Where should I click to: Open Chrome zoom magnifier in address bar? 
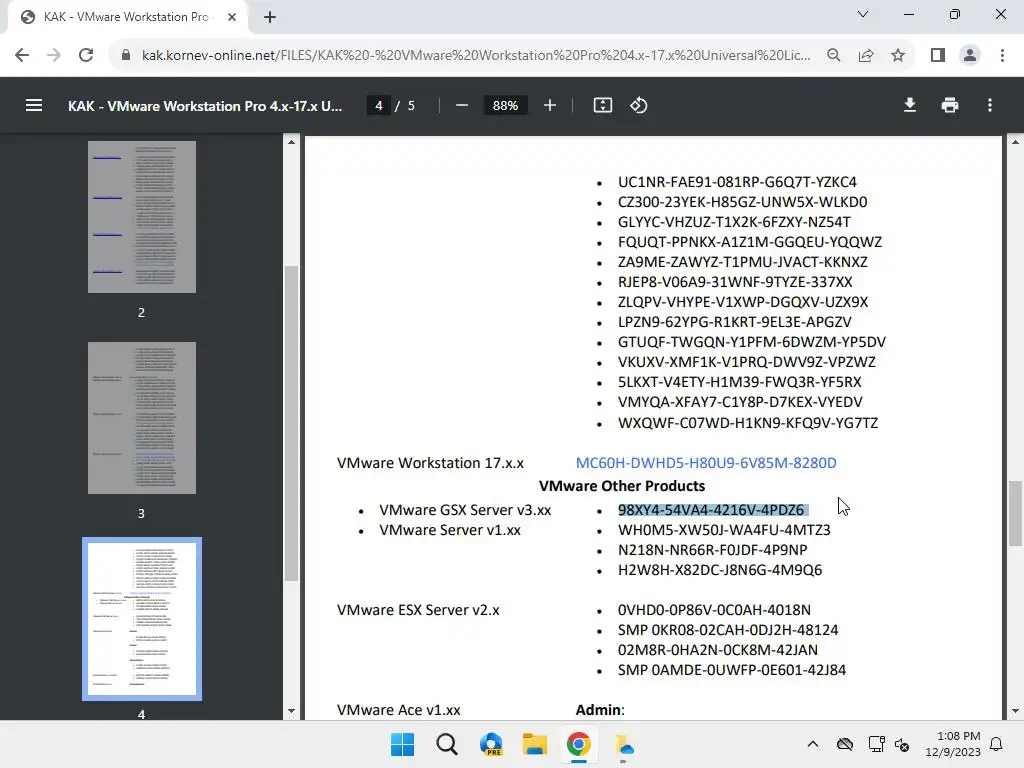[x=833, y=56]
